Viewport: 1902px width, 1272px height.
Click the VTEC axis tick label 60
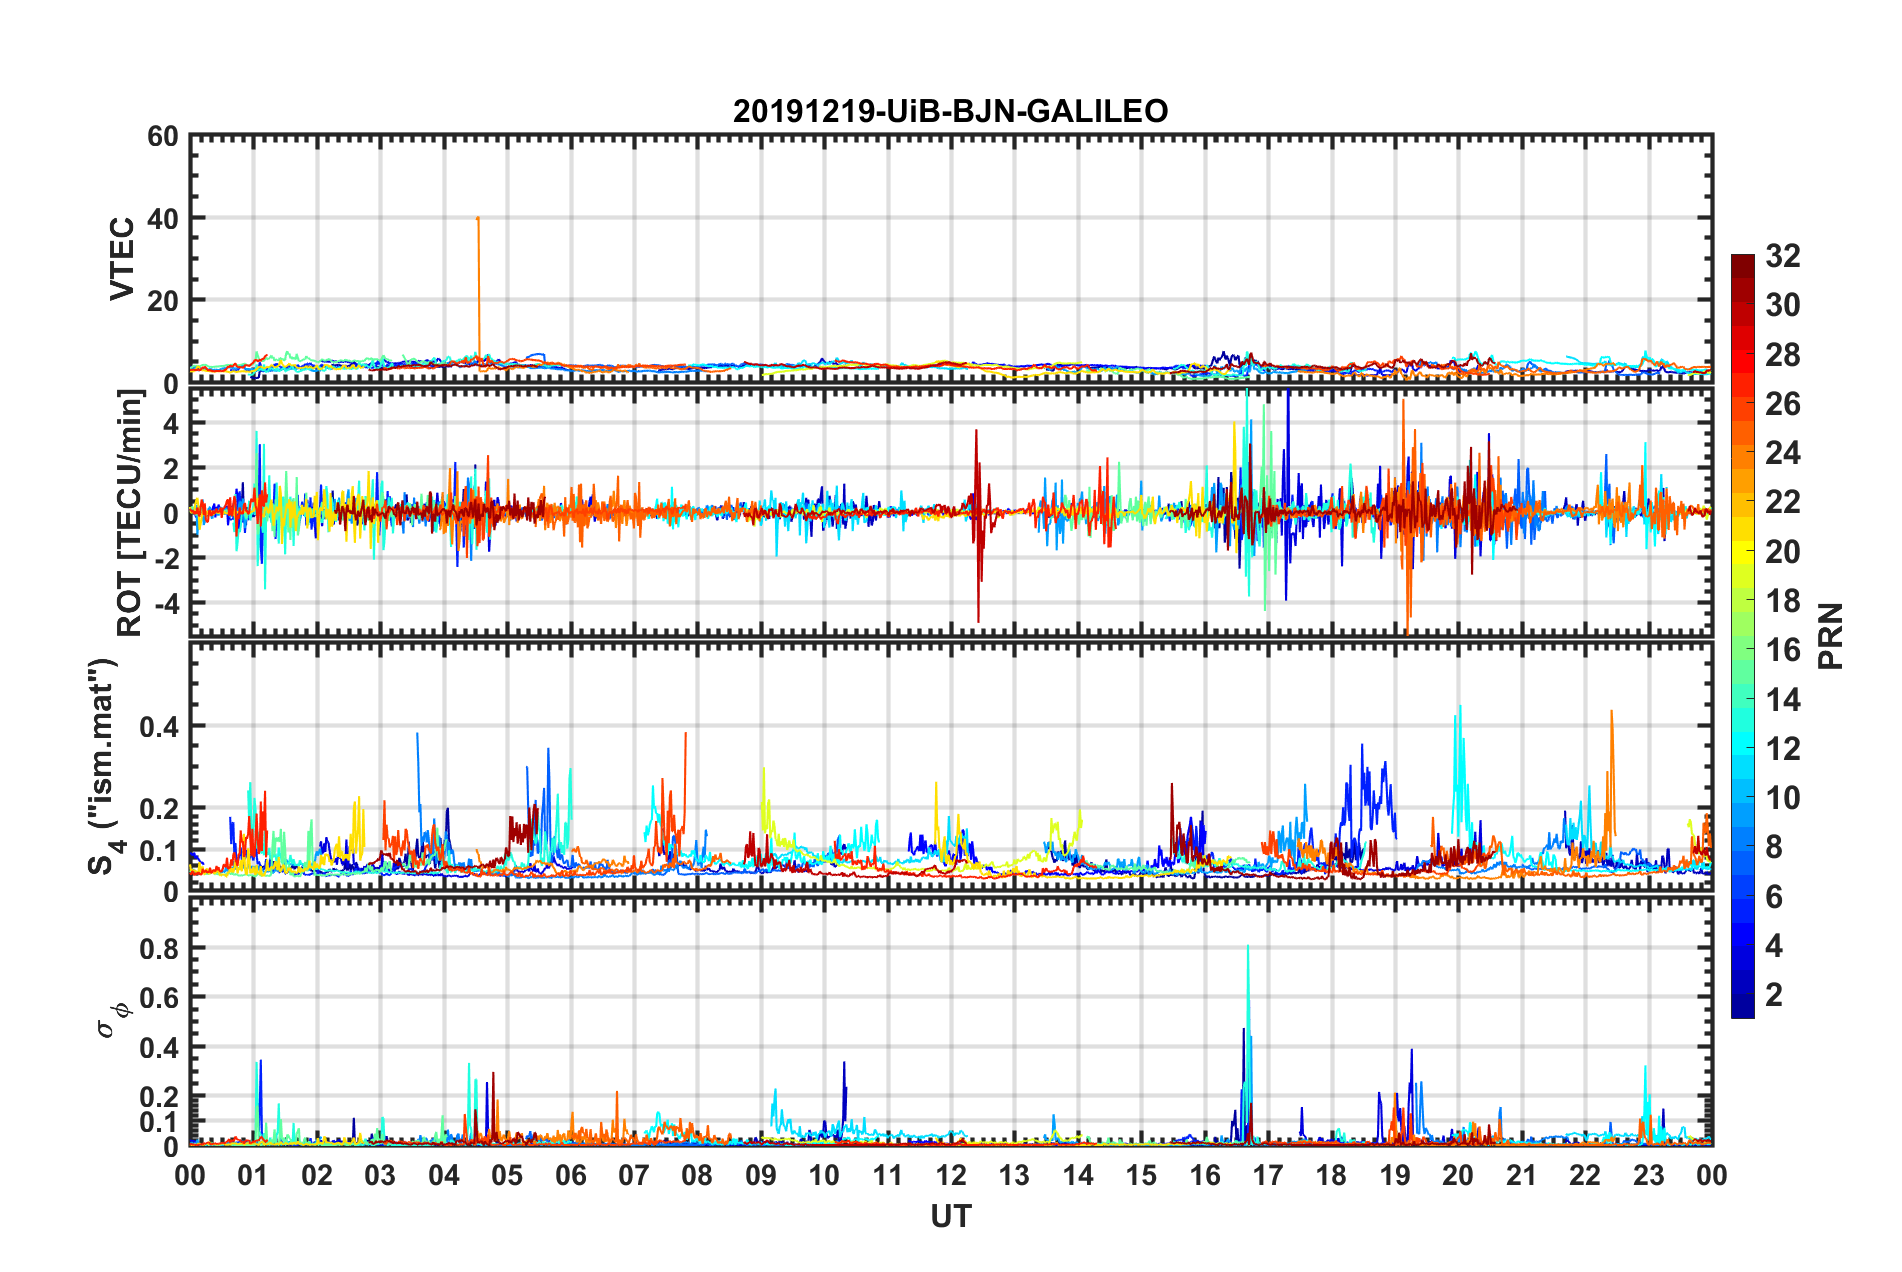pos(163,137)
